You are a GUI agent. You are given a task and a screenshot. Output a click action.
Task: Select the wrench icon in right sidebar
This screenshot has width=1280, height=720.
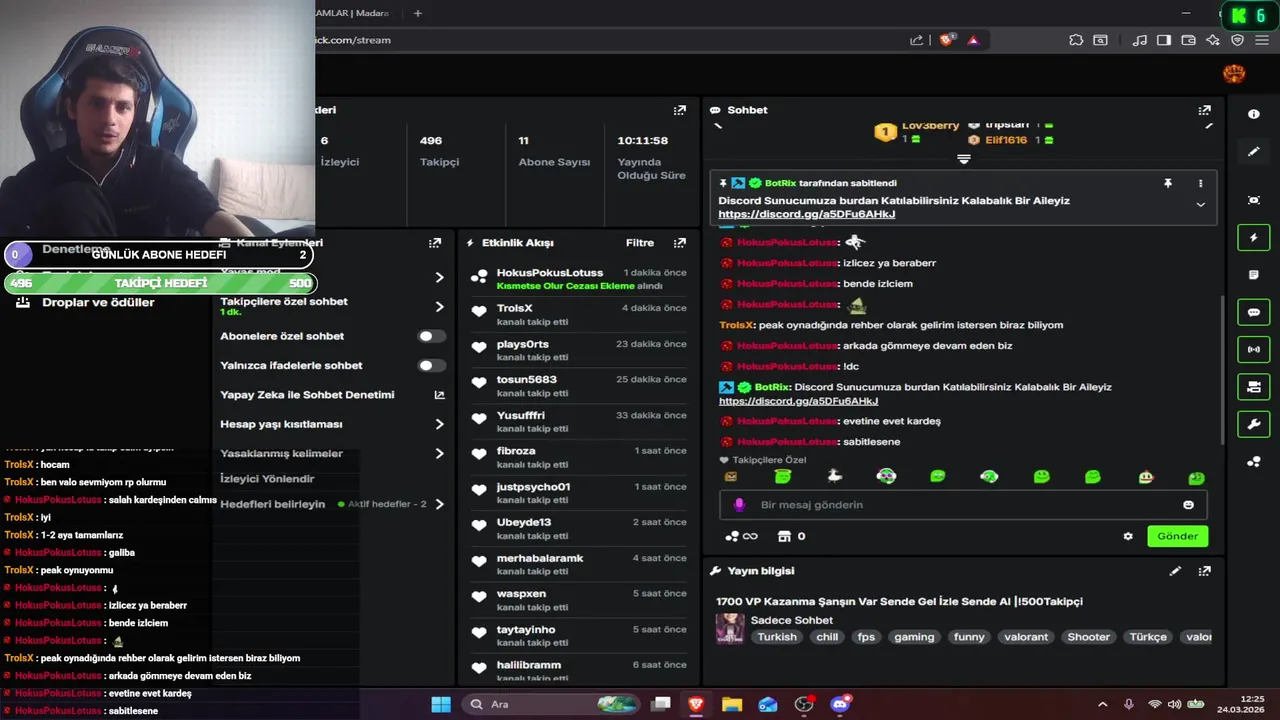tap(1254, 424)
